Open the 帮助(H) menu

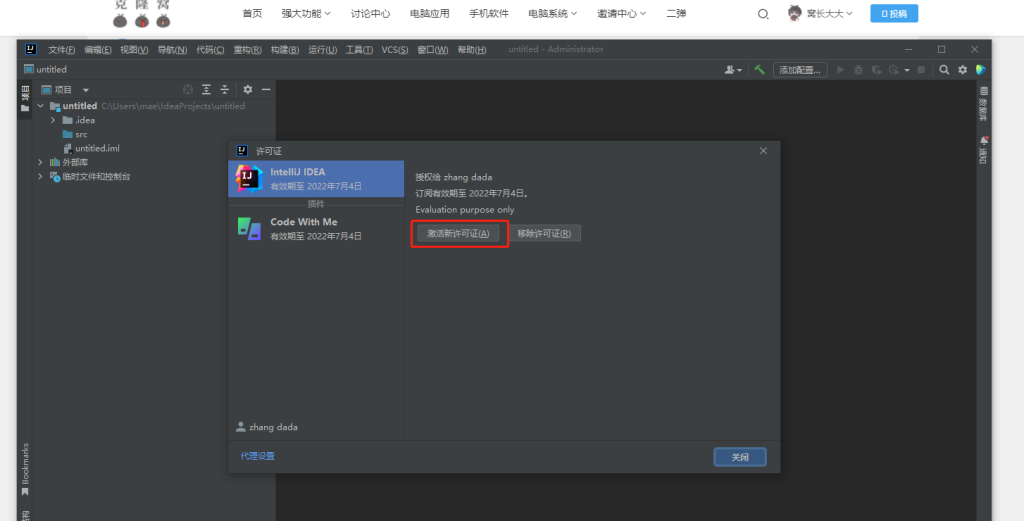tap(472, 50)
